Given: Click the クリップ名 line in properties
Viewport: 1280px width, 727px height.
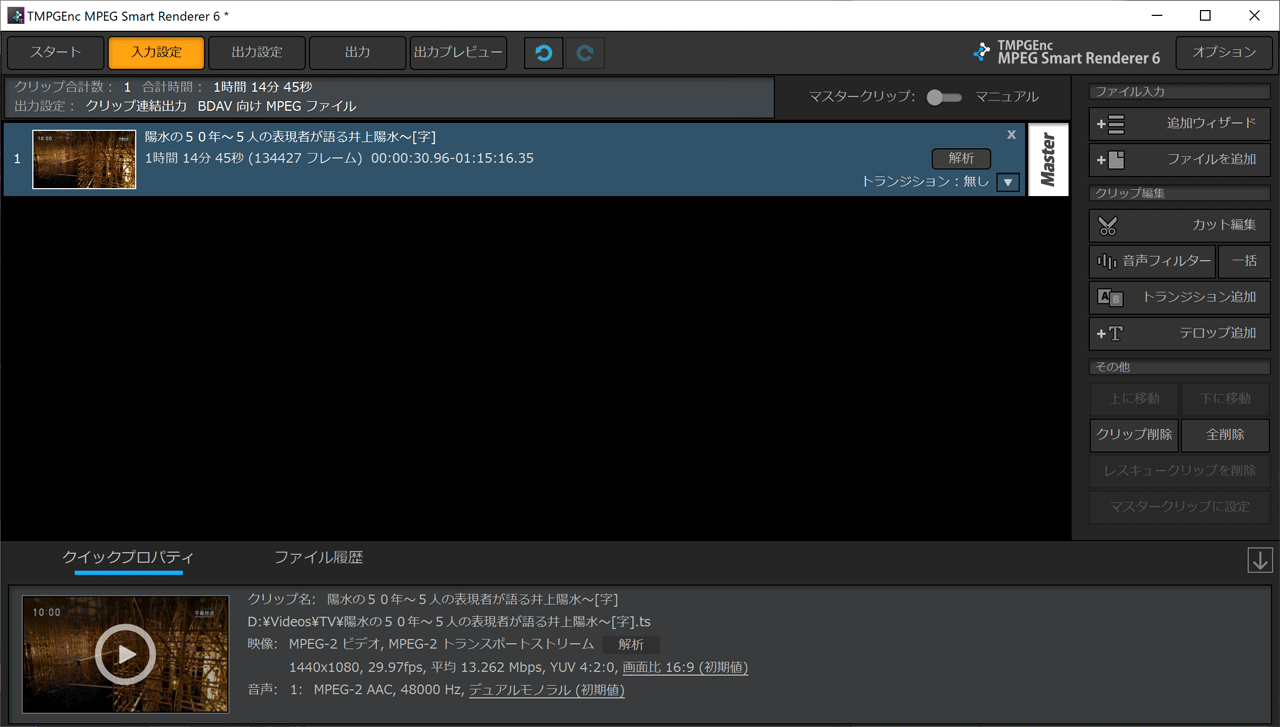Looking at the screenshot, I should tap(433, 600).
